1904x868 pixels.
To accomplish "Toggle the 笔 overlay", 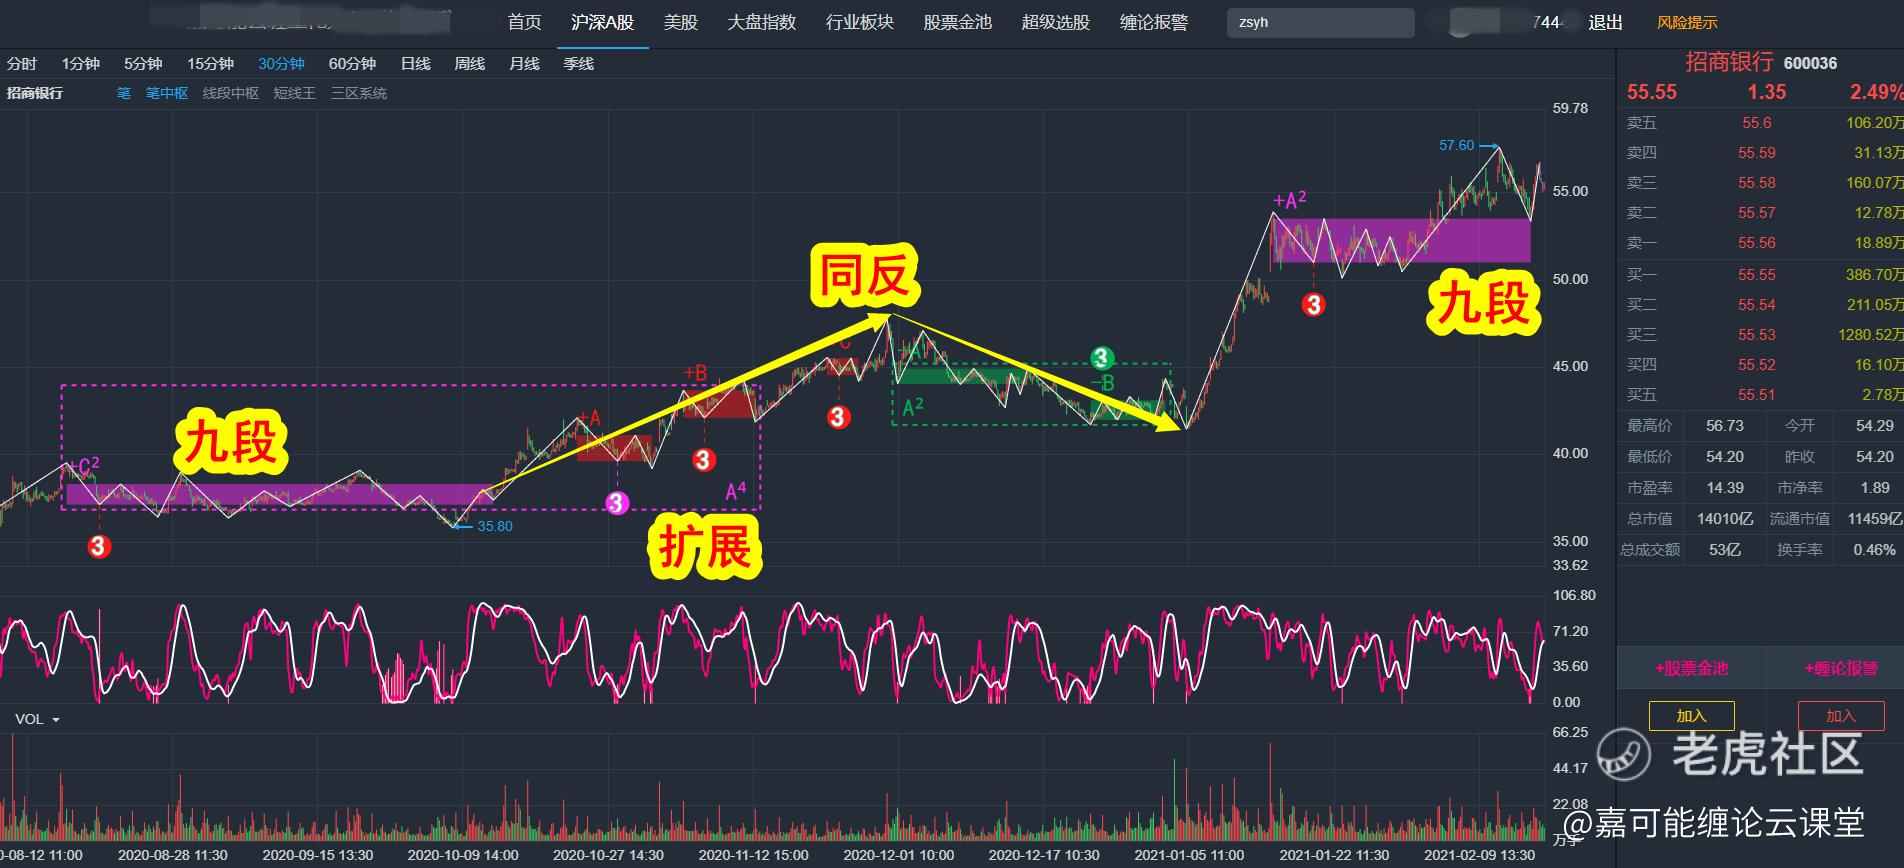I will (123, 93).
